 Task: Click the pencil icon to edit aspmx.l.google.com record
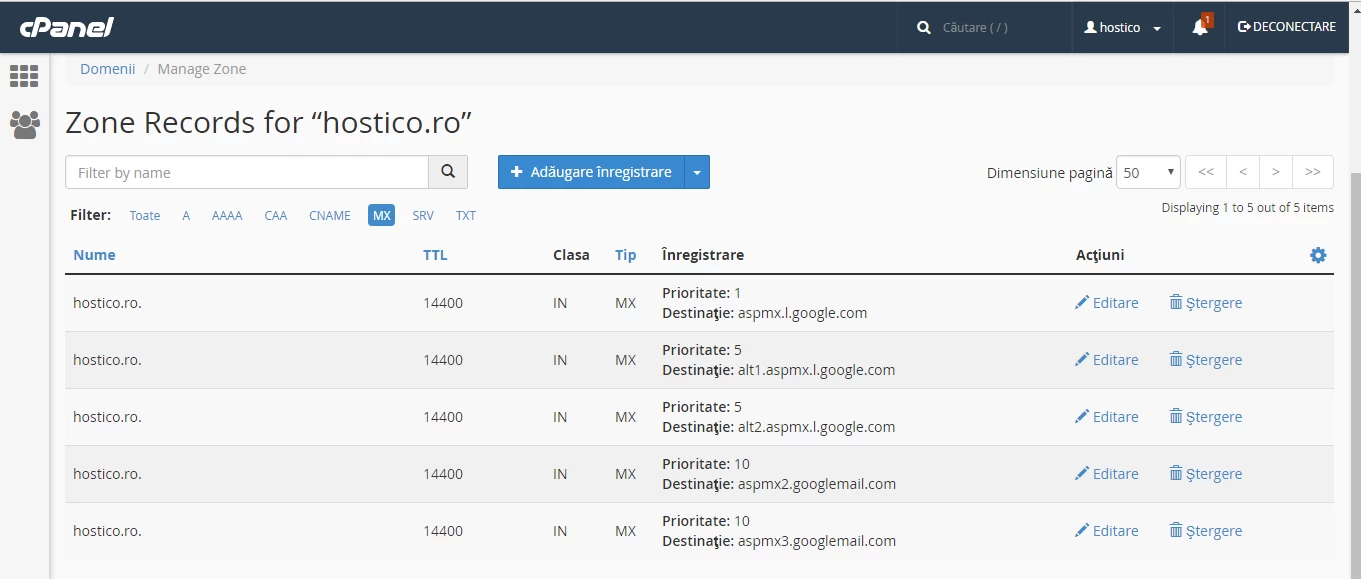coord(1082,302)
